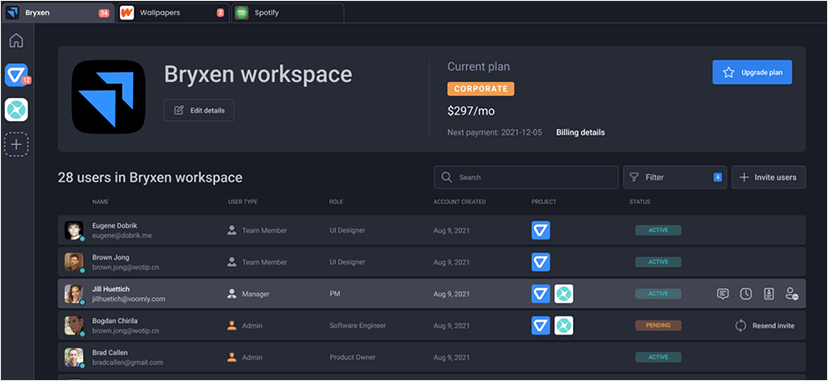Sort by the NAME column header
The width and height of the screenshot is (828, 381).
(100, 202)
